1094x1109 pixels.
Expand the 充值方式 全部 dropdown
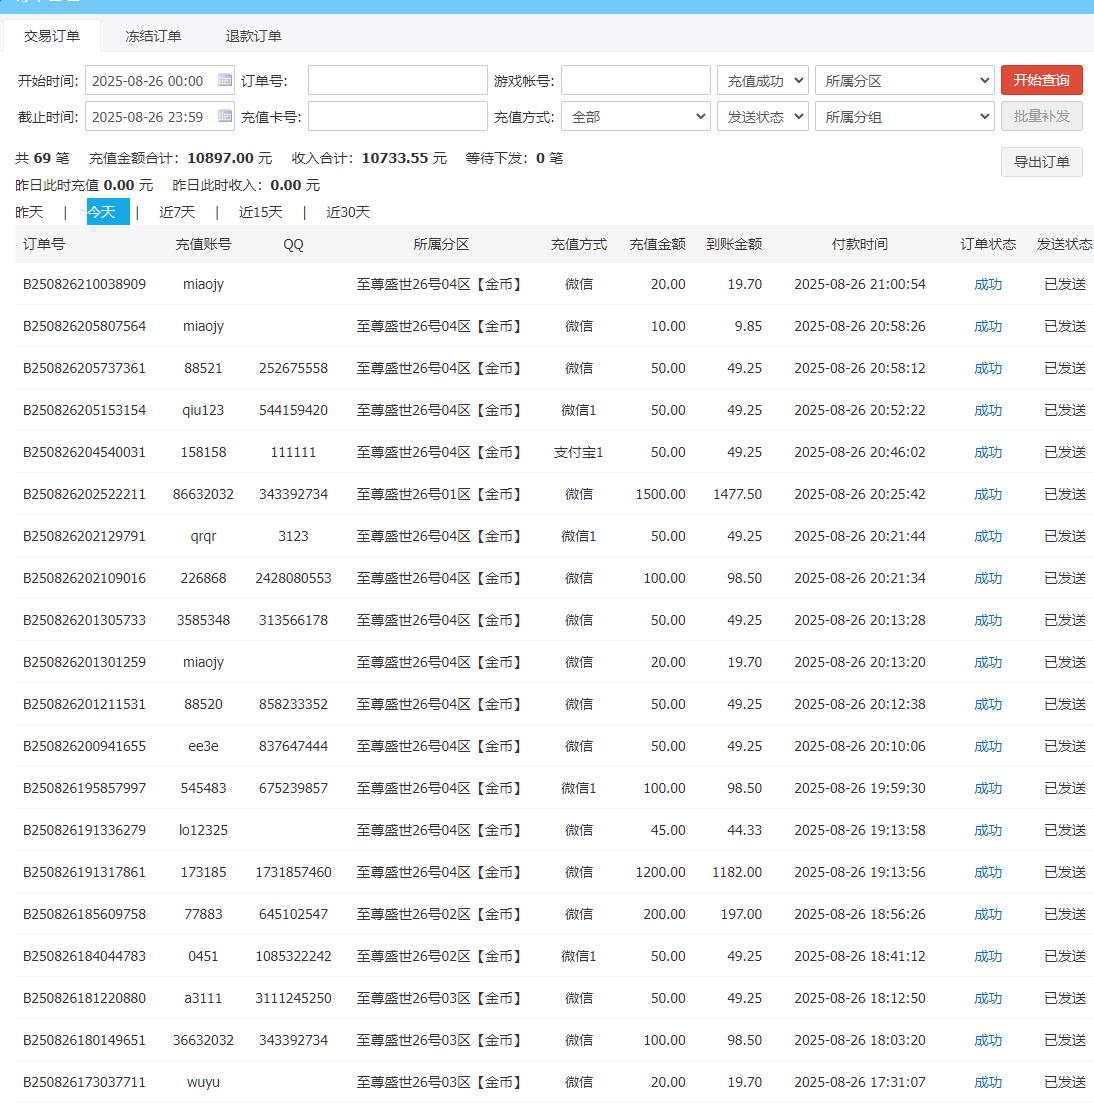click(635, 117)
